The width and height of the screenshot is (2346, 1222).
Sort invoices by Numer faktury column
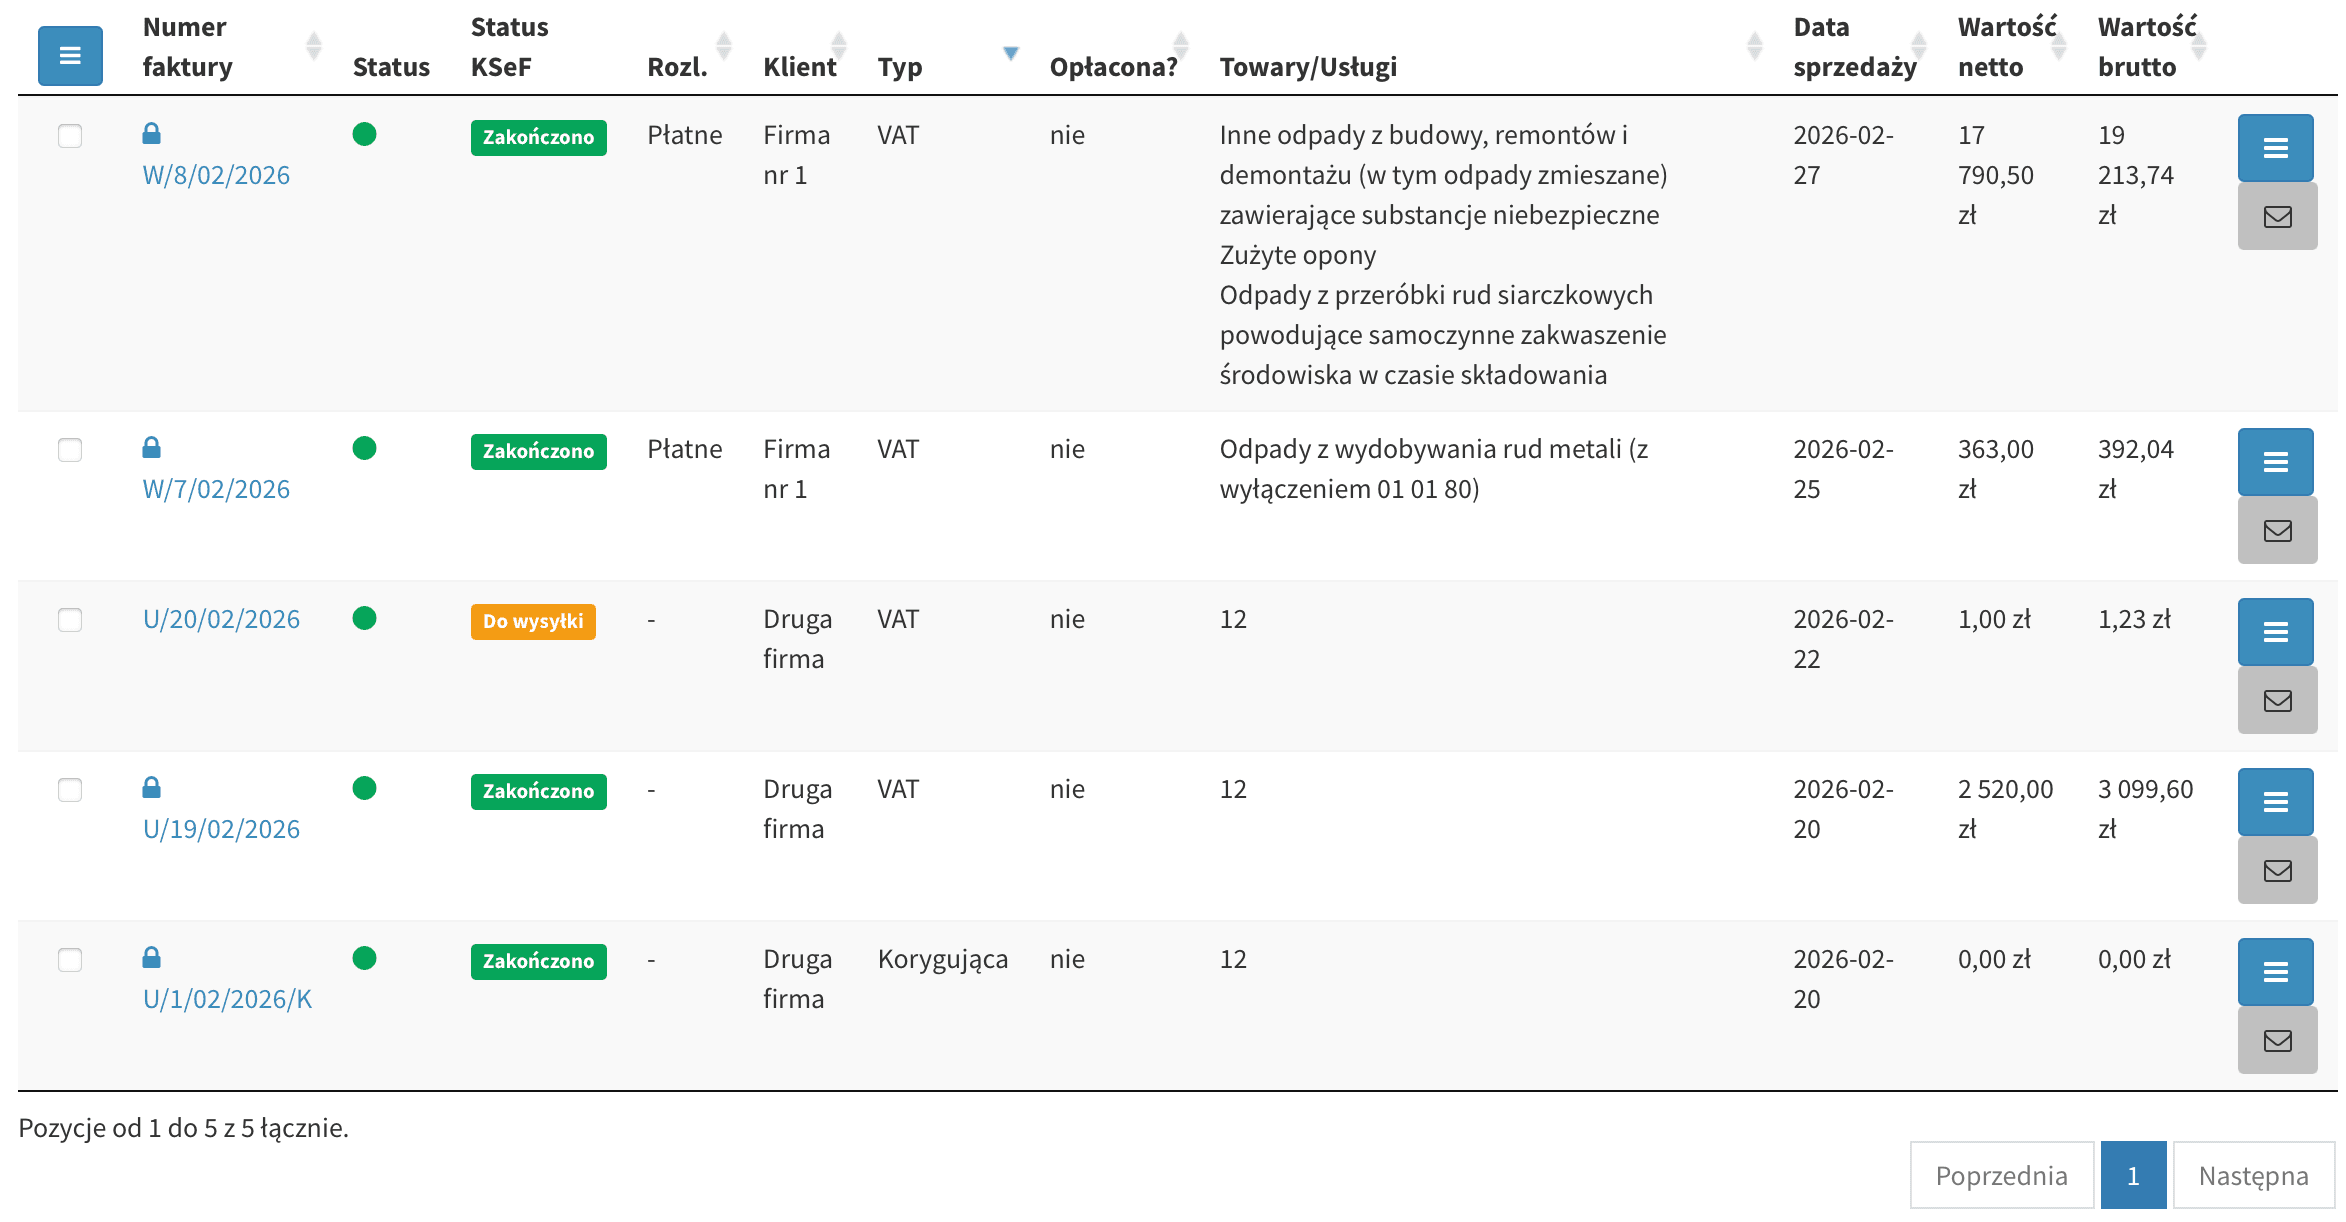pos(314,44)
